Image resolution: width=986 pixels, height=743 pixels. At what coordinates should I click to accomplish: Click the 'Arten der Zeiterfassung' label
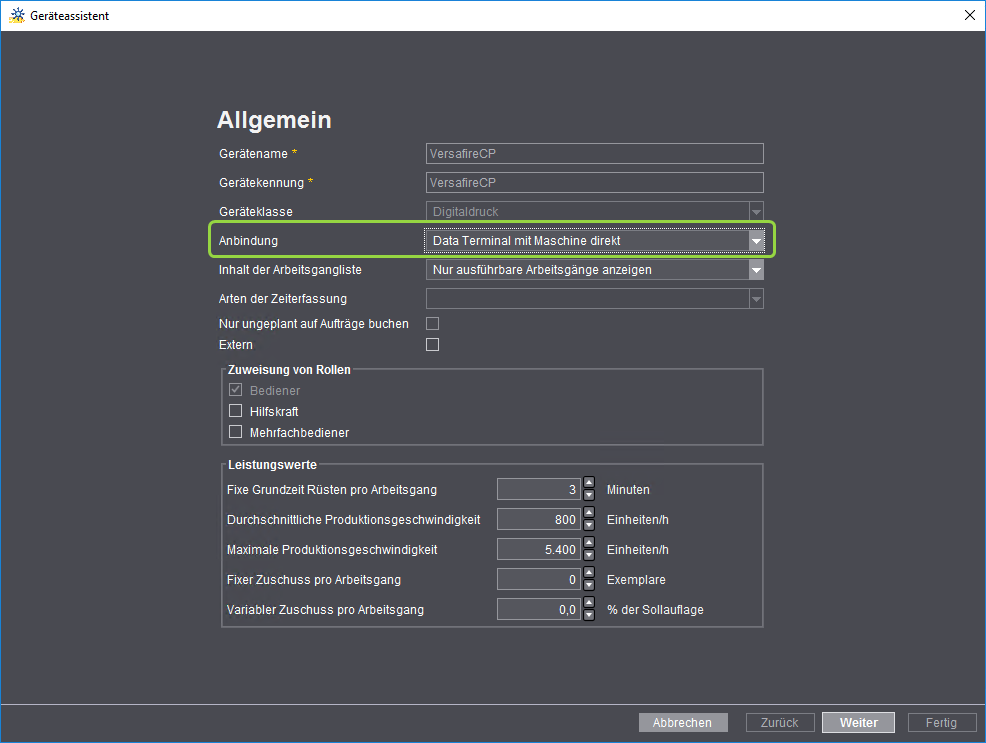click(x=282, y=299)
